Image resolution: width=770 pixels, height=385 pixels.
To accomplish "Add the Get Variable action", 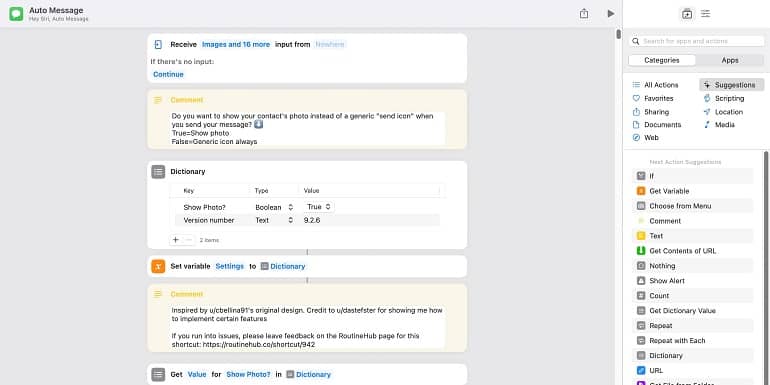I will click(x=692, y=191).
